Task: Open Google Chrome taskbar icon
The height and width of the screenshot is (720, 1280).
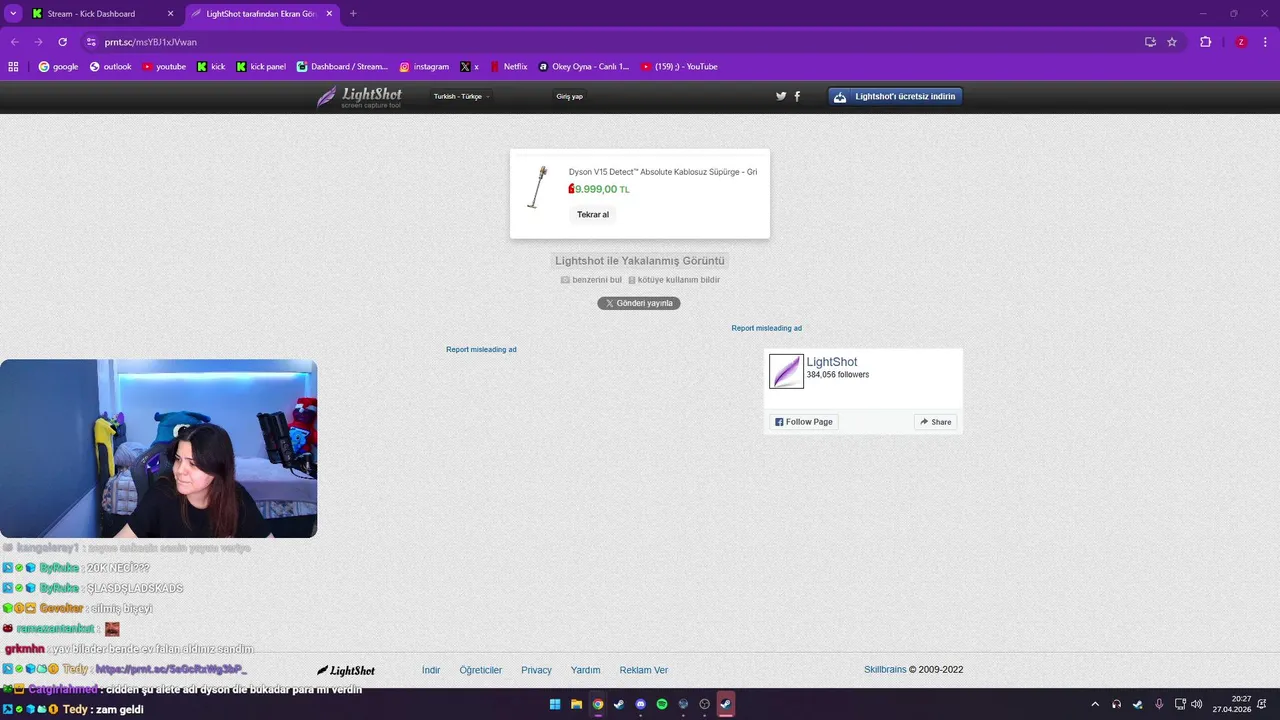Action: [598, 704]
